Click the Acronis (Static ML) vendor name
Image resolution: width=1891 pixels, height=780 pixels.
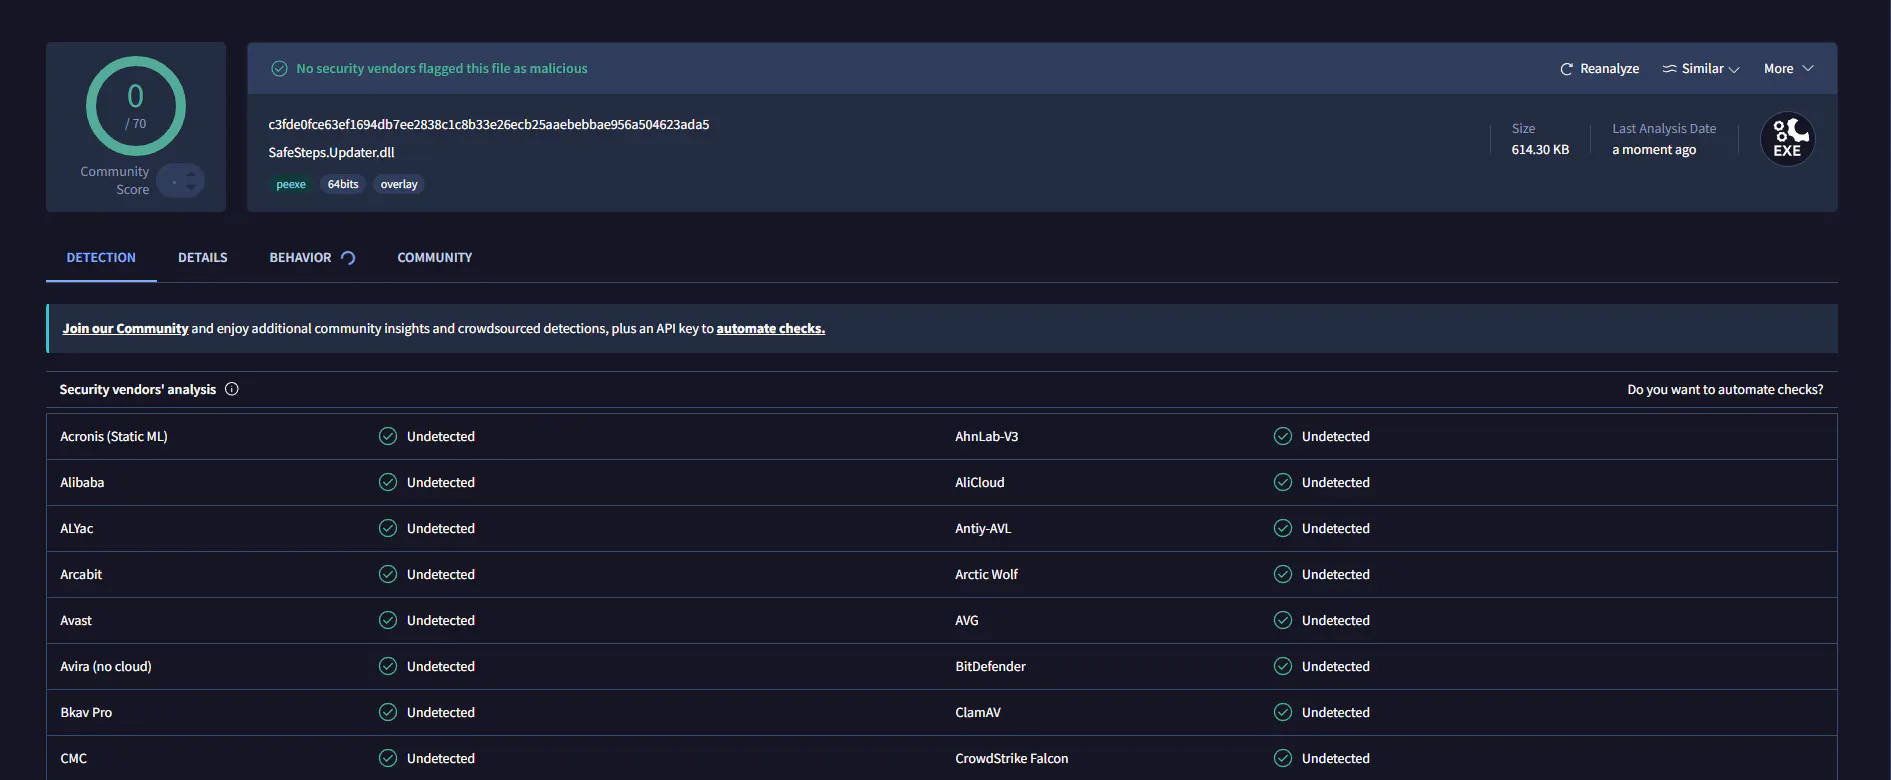pos(114,437)
